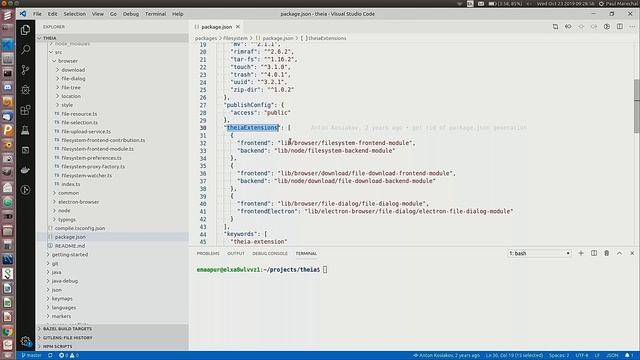Click the editor vertical scrollbar

[x=637, y=106]
